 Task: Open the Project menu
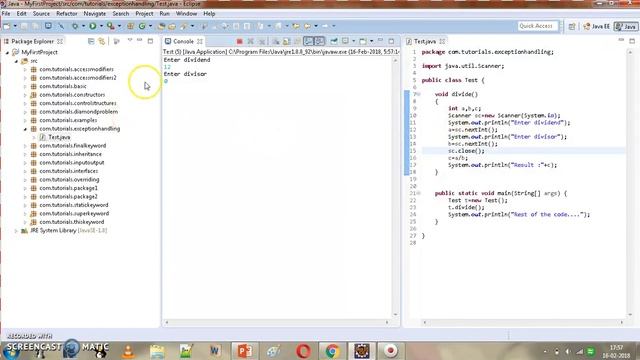[x=144, y=13]
